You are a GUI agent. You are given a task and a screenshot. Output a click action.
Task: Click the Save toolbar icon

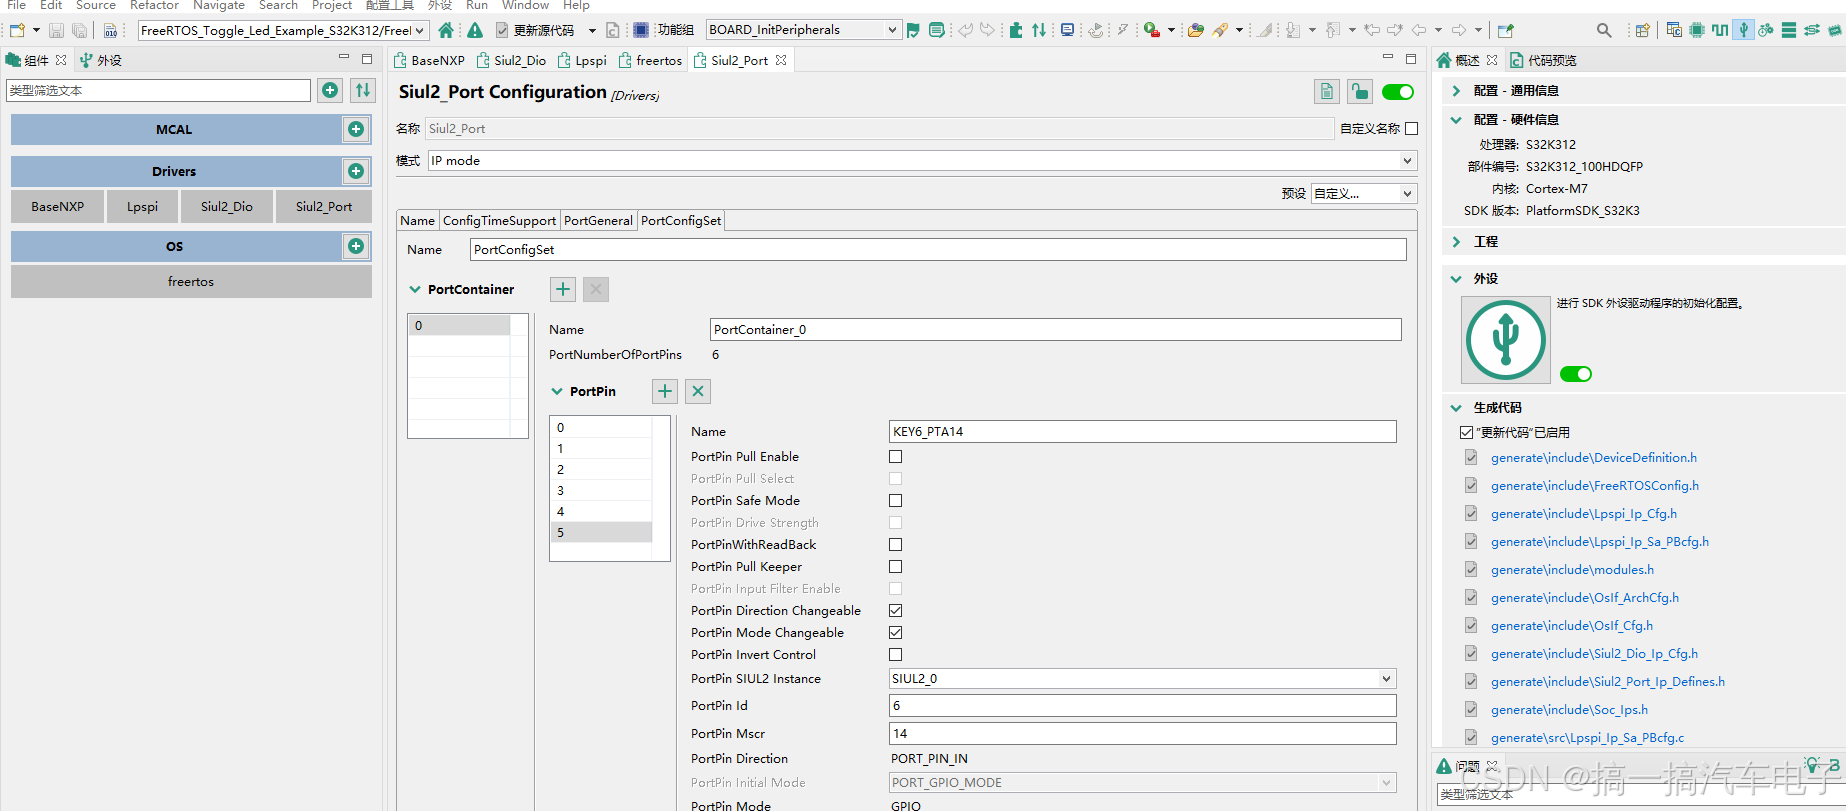pos(56,30)
